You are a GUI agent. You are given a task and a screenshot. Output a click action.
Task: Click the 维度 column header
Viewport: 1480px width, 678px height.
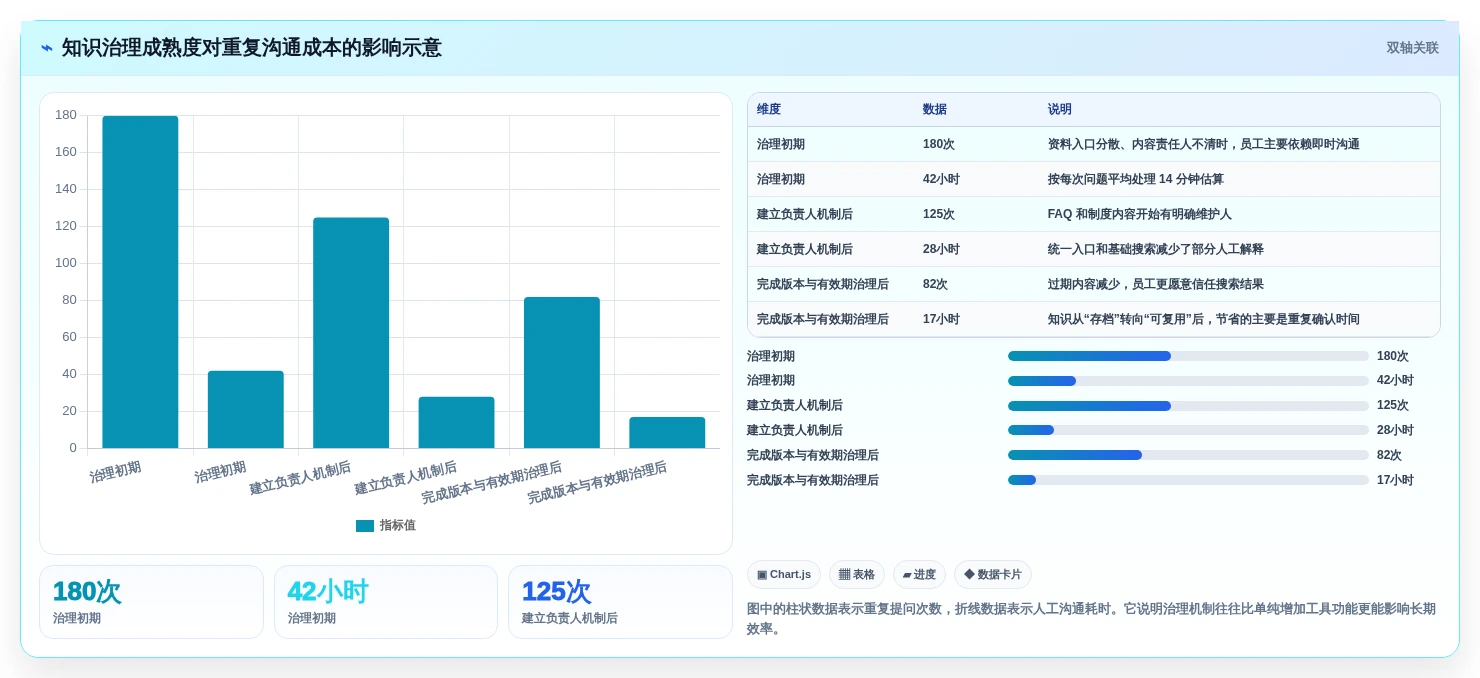point(769,109)
